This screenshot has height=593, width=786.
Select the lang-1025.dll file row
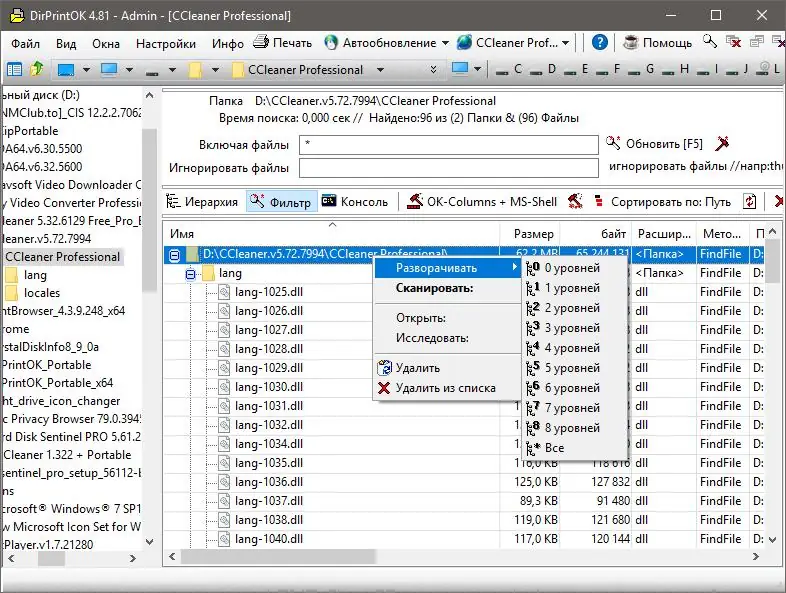(464, 292)
